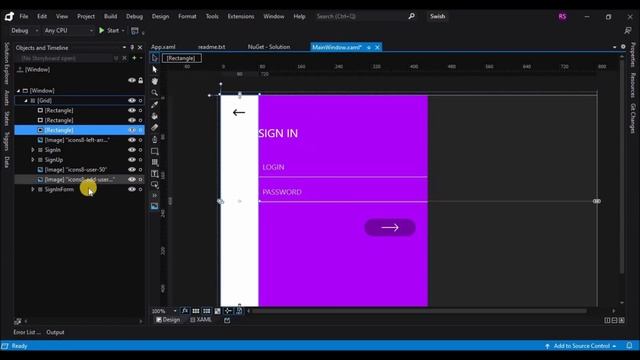Select the Button control tool
640x360 pixels.
[x=155, y=184]
